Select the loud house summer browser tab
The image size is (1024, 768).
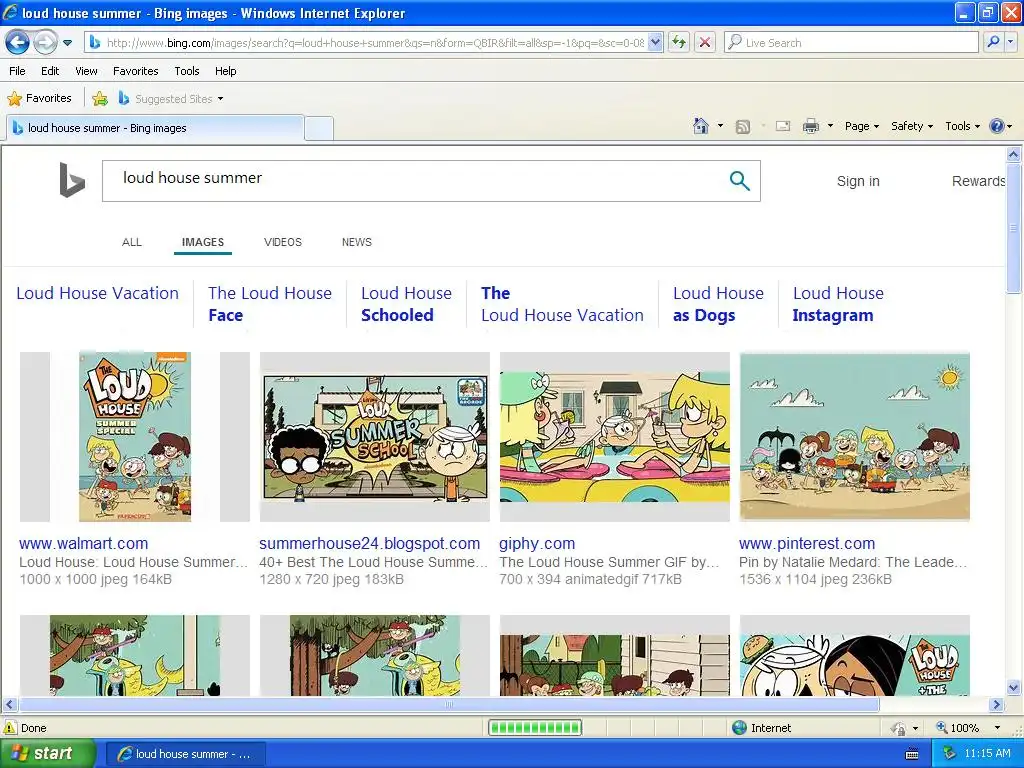[x=155, y=128]
